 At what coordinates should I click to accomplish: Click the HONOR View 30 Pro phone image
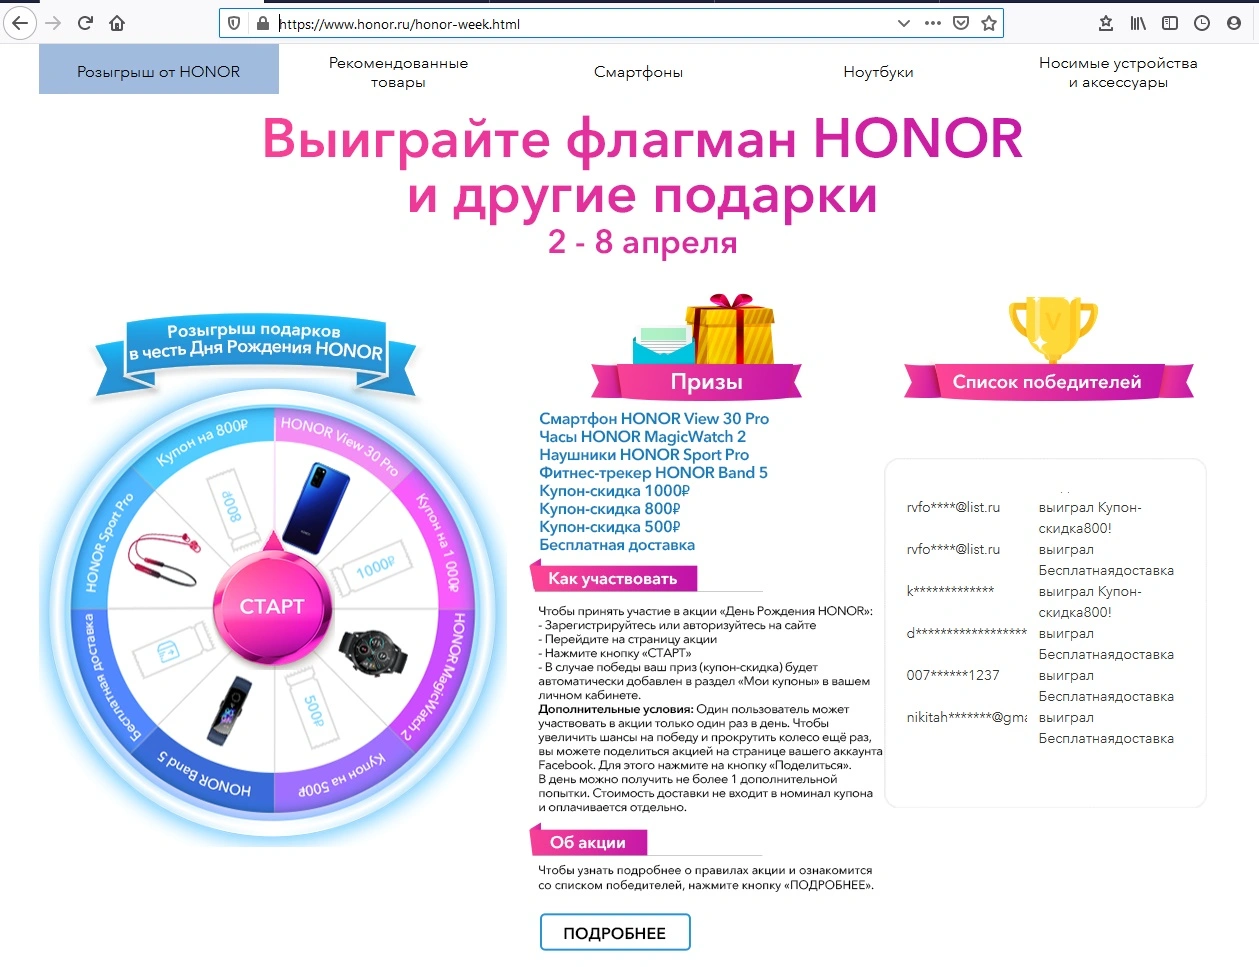coord(316,507)
